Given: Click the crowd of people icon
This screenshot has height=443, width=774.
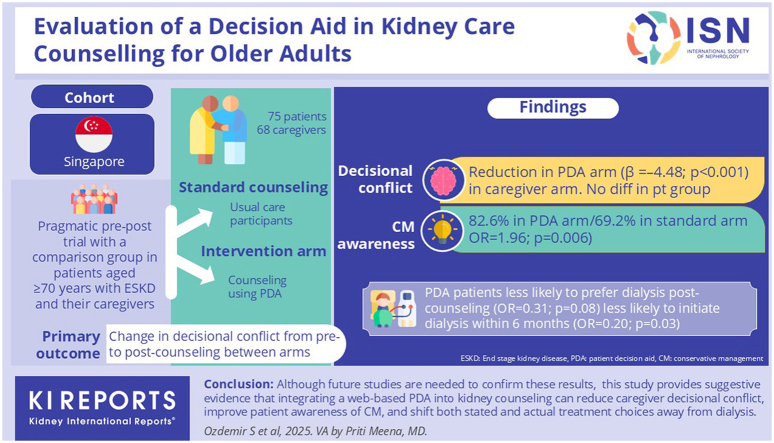Looking at the screenshot, I should pos(94,200).
